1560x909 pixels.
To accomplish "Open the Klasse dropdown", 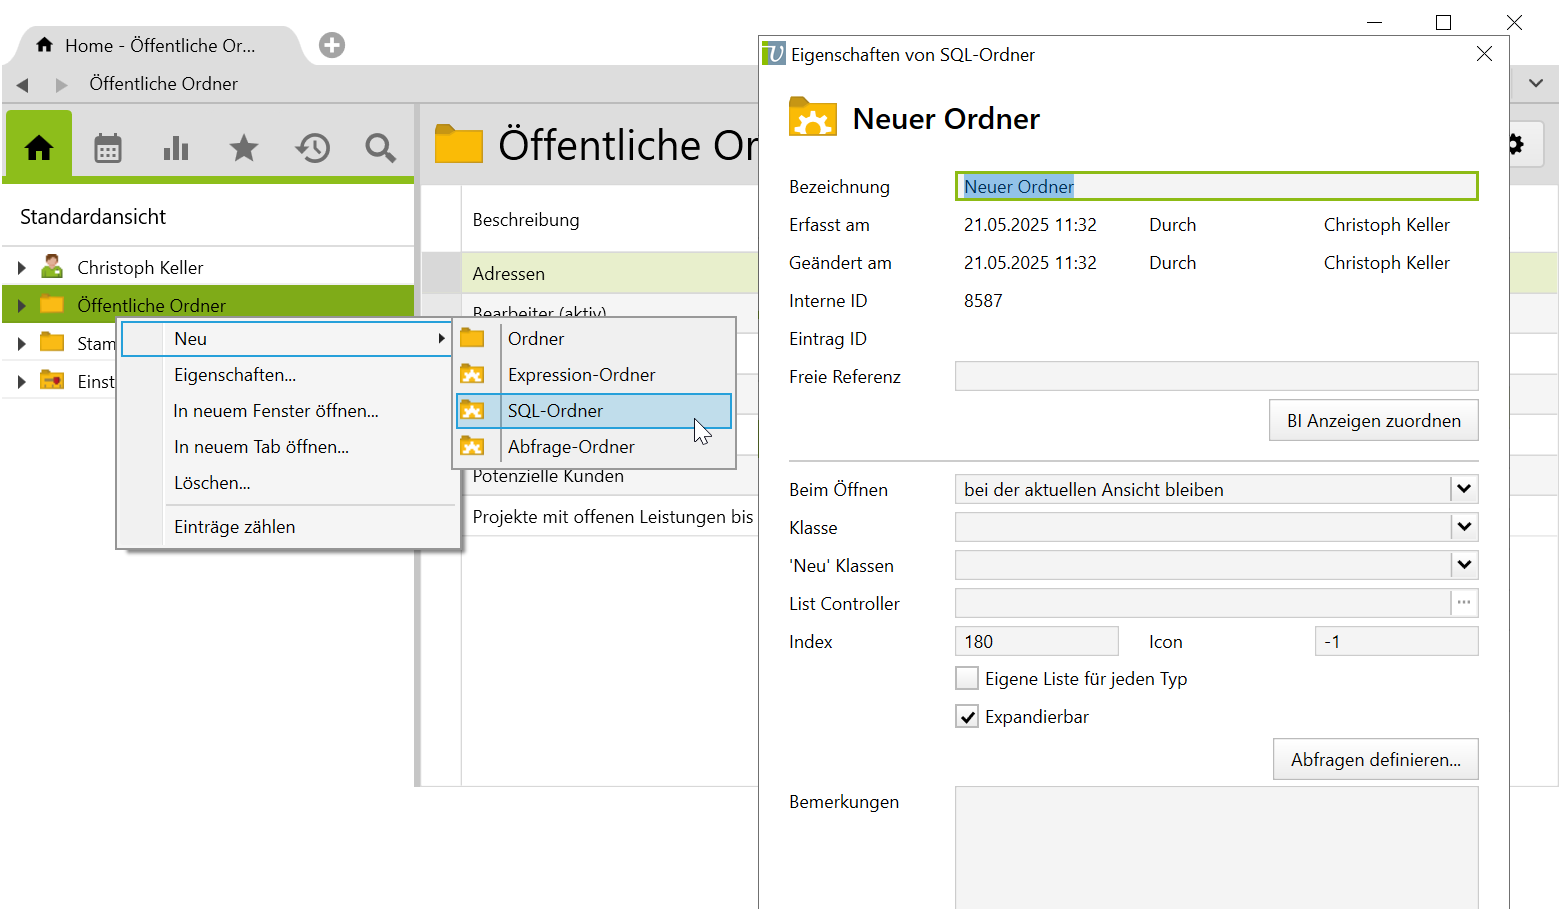I will (x=1464, y=527).
